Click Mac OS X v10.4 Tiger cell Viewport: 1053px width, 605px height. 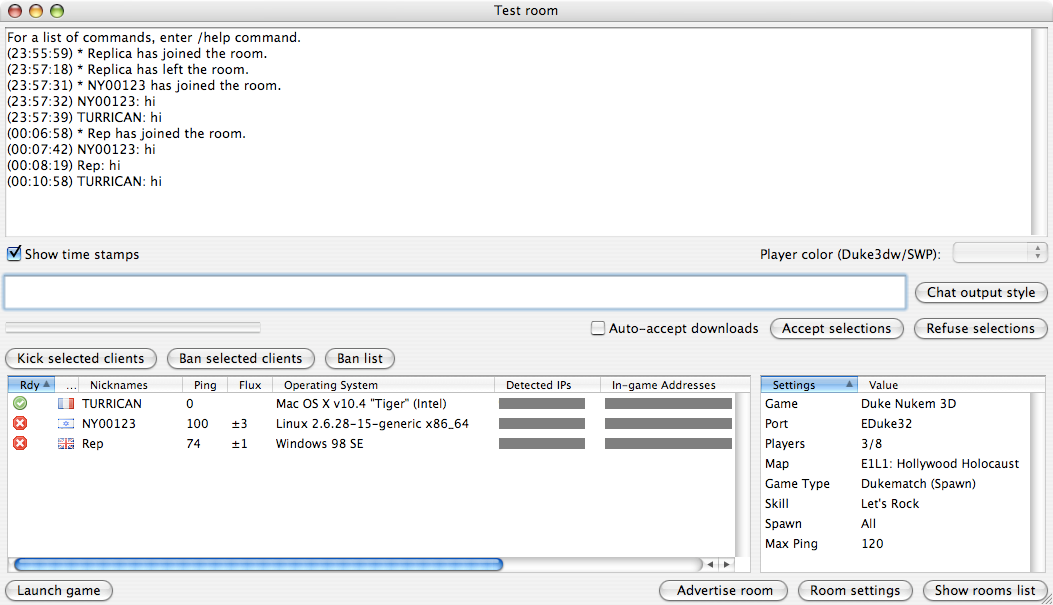[x=361, y=404]
